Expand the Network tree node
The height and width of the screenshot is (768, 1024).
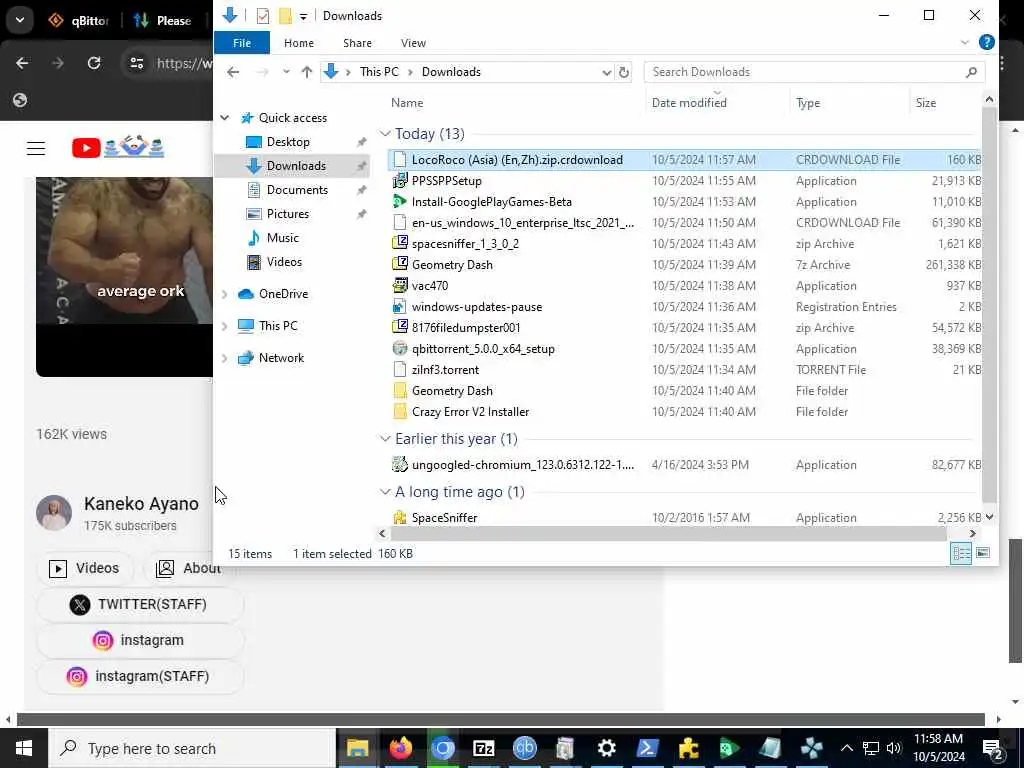225,358
